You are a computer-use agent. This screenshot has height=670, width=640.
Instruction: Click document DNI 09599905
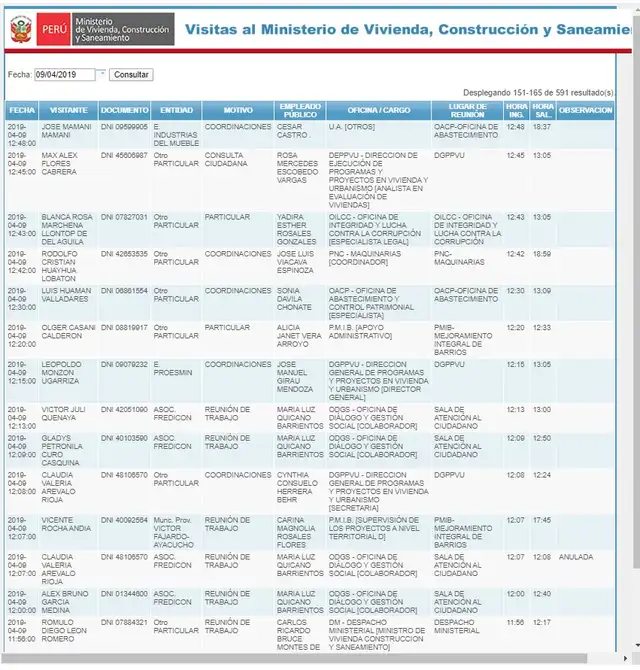124,127
